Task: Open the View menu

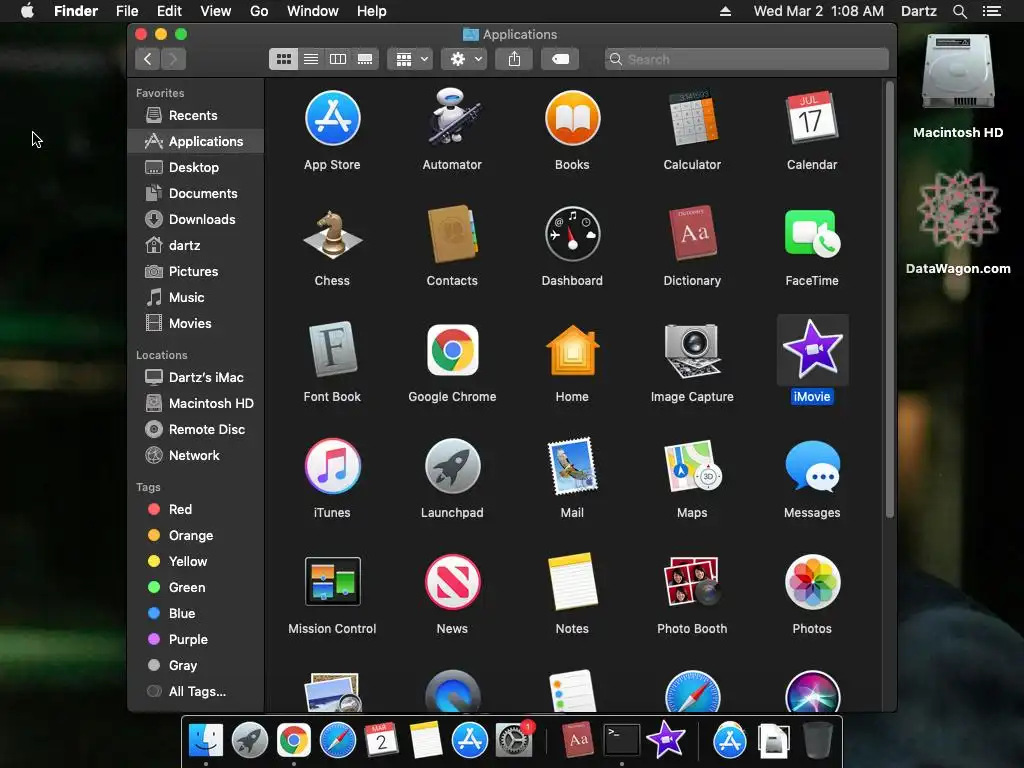Action: pyautogui.click(x=216, y=11)
